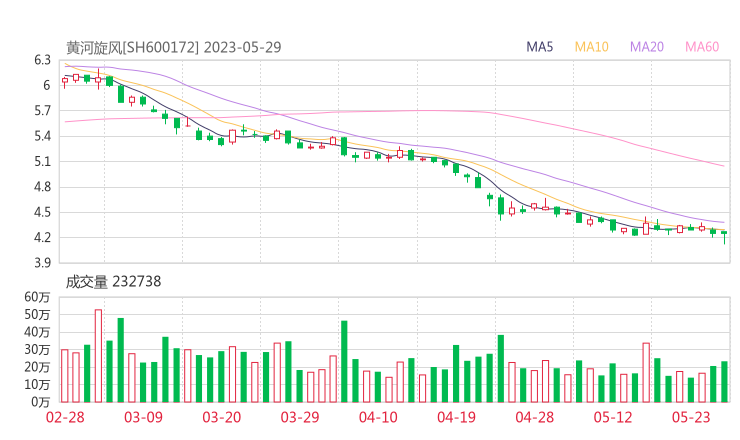Click the 4.2 price axis label

(42, 237)
